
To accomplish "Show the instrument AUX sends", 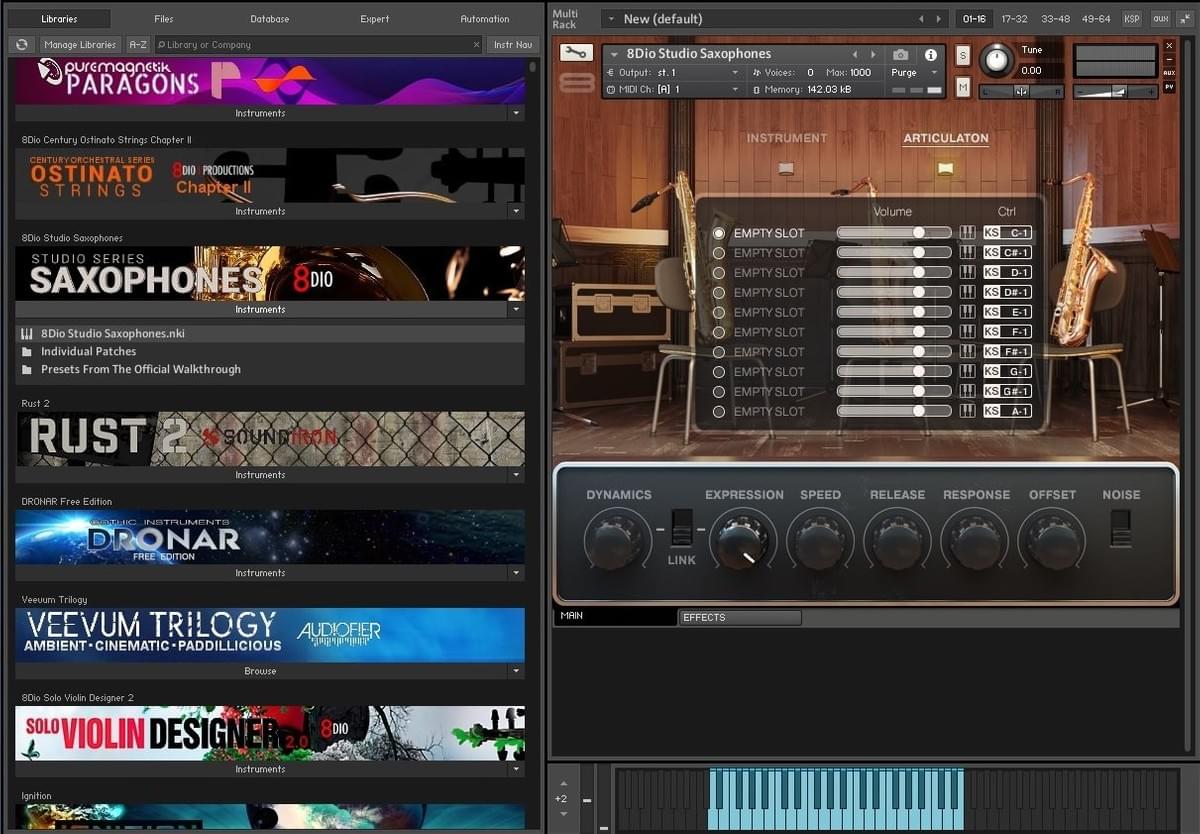I will (x=1169, y=73).
